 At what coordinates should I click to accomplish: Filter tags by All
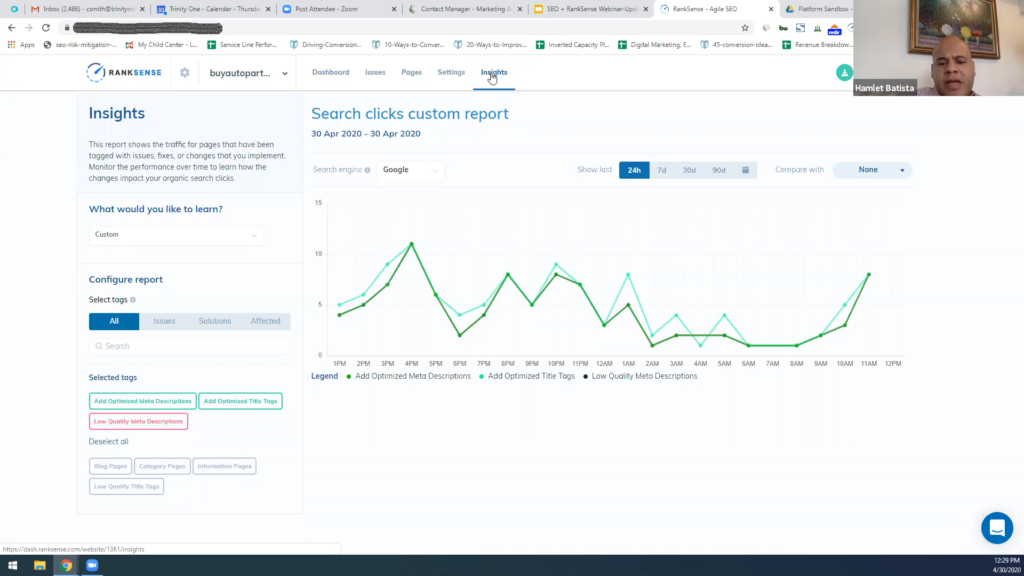[x=114, y=321]
